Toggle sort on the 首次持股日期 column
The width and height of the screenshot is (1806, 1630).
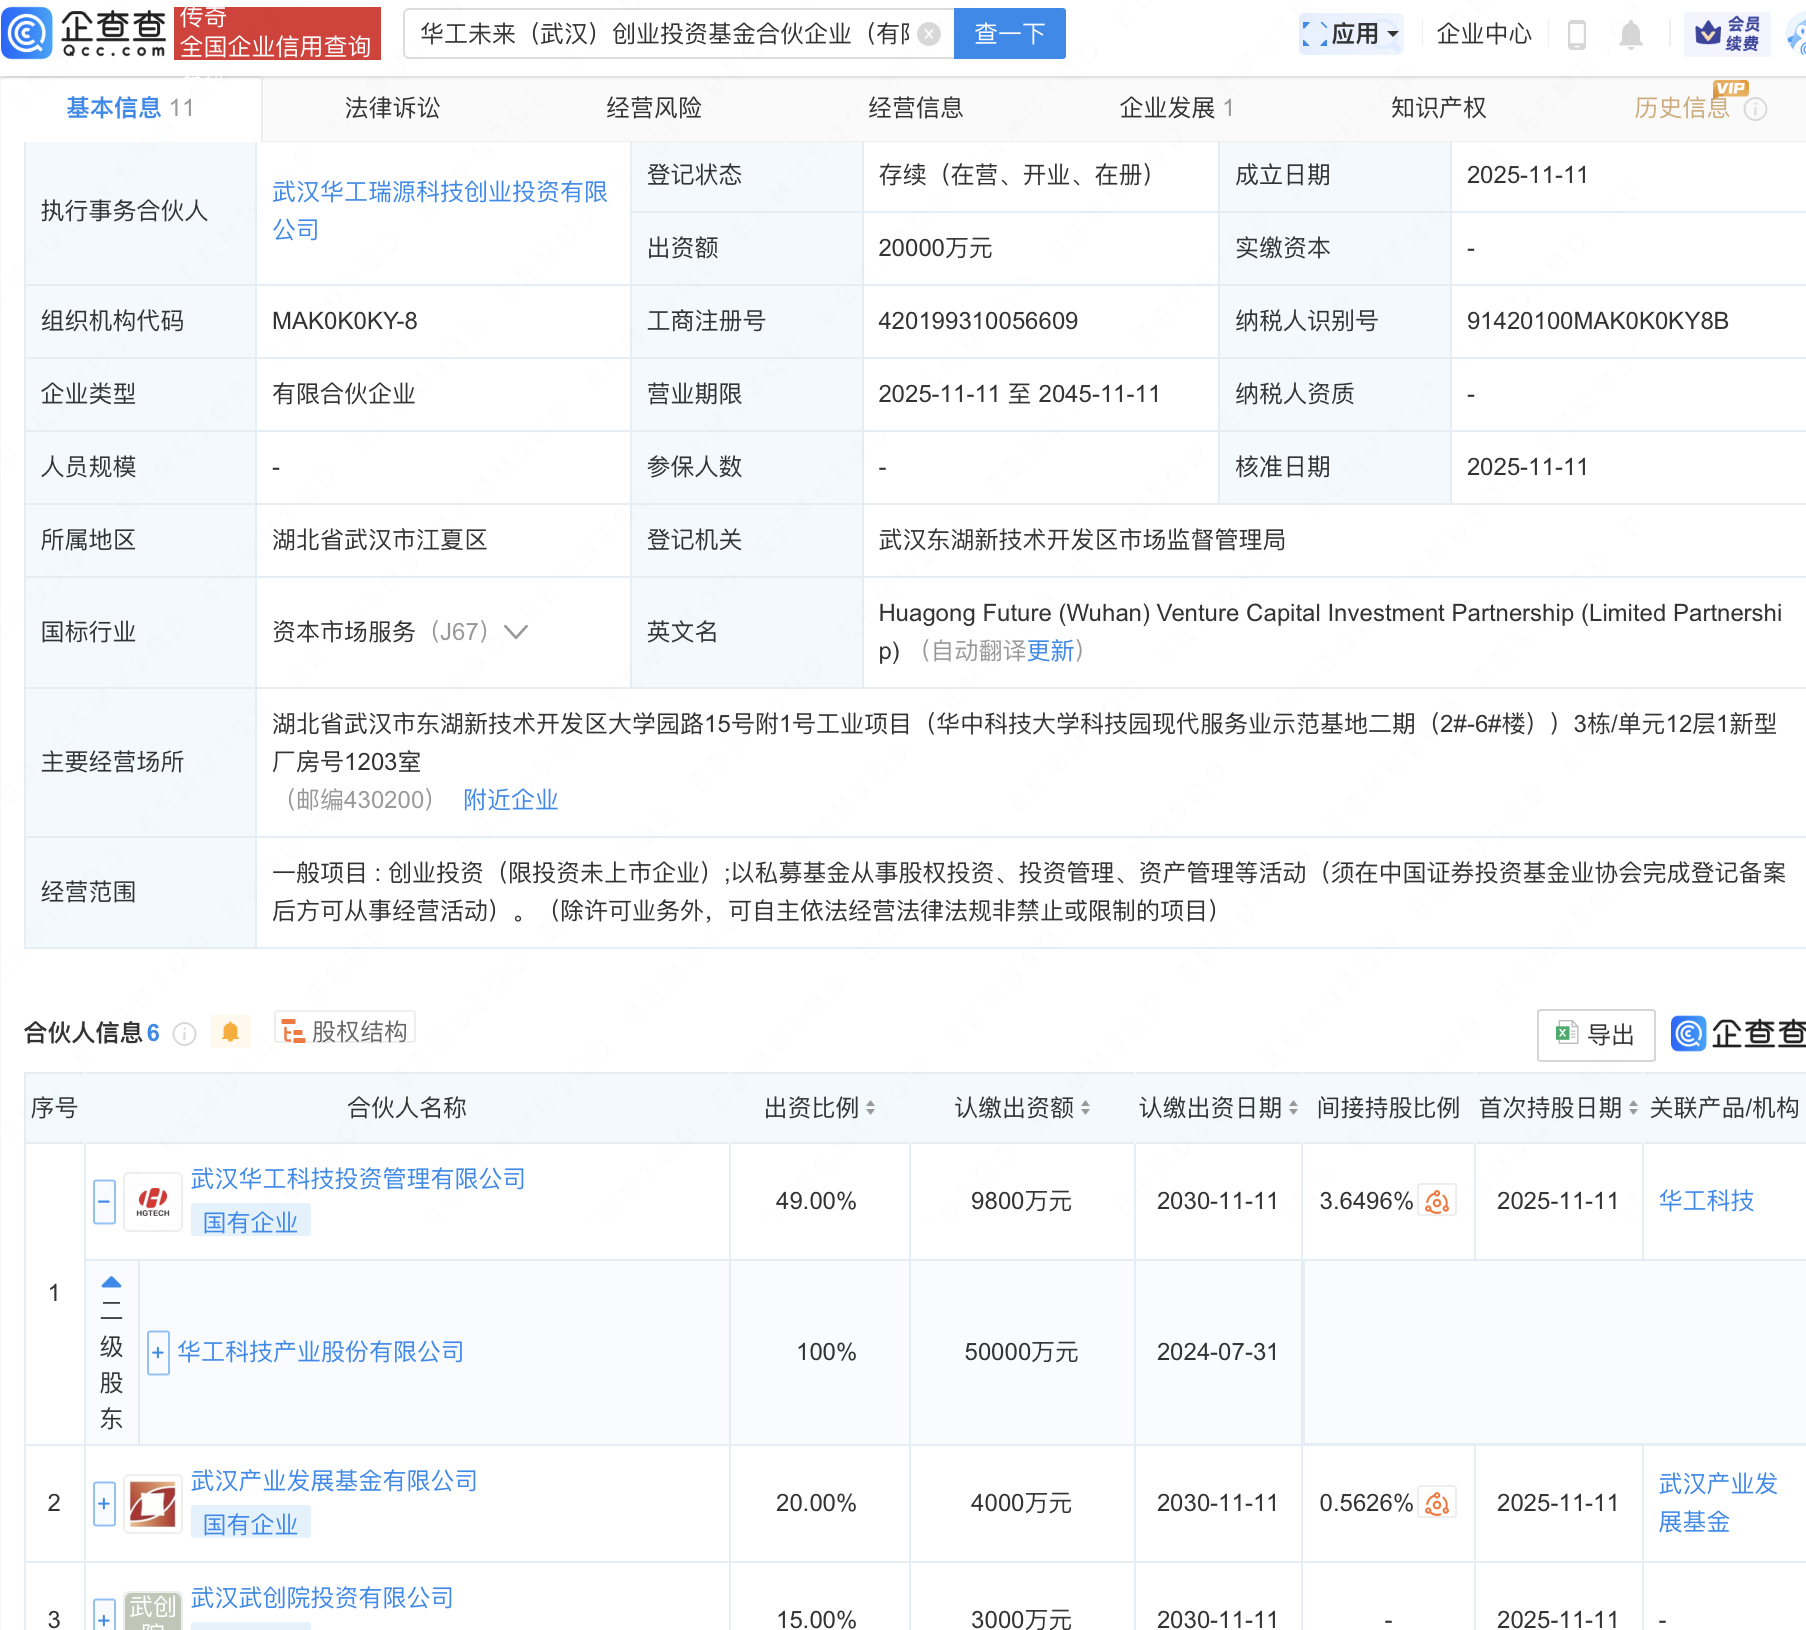pyautogui.click(x=1632, y=1107)
